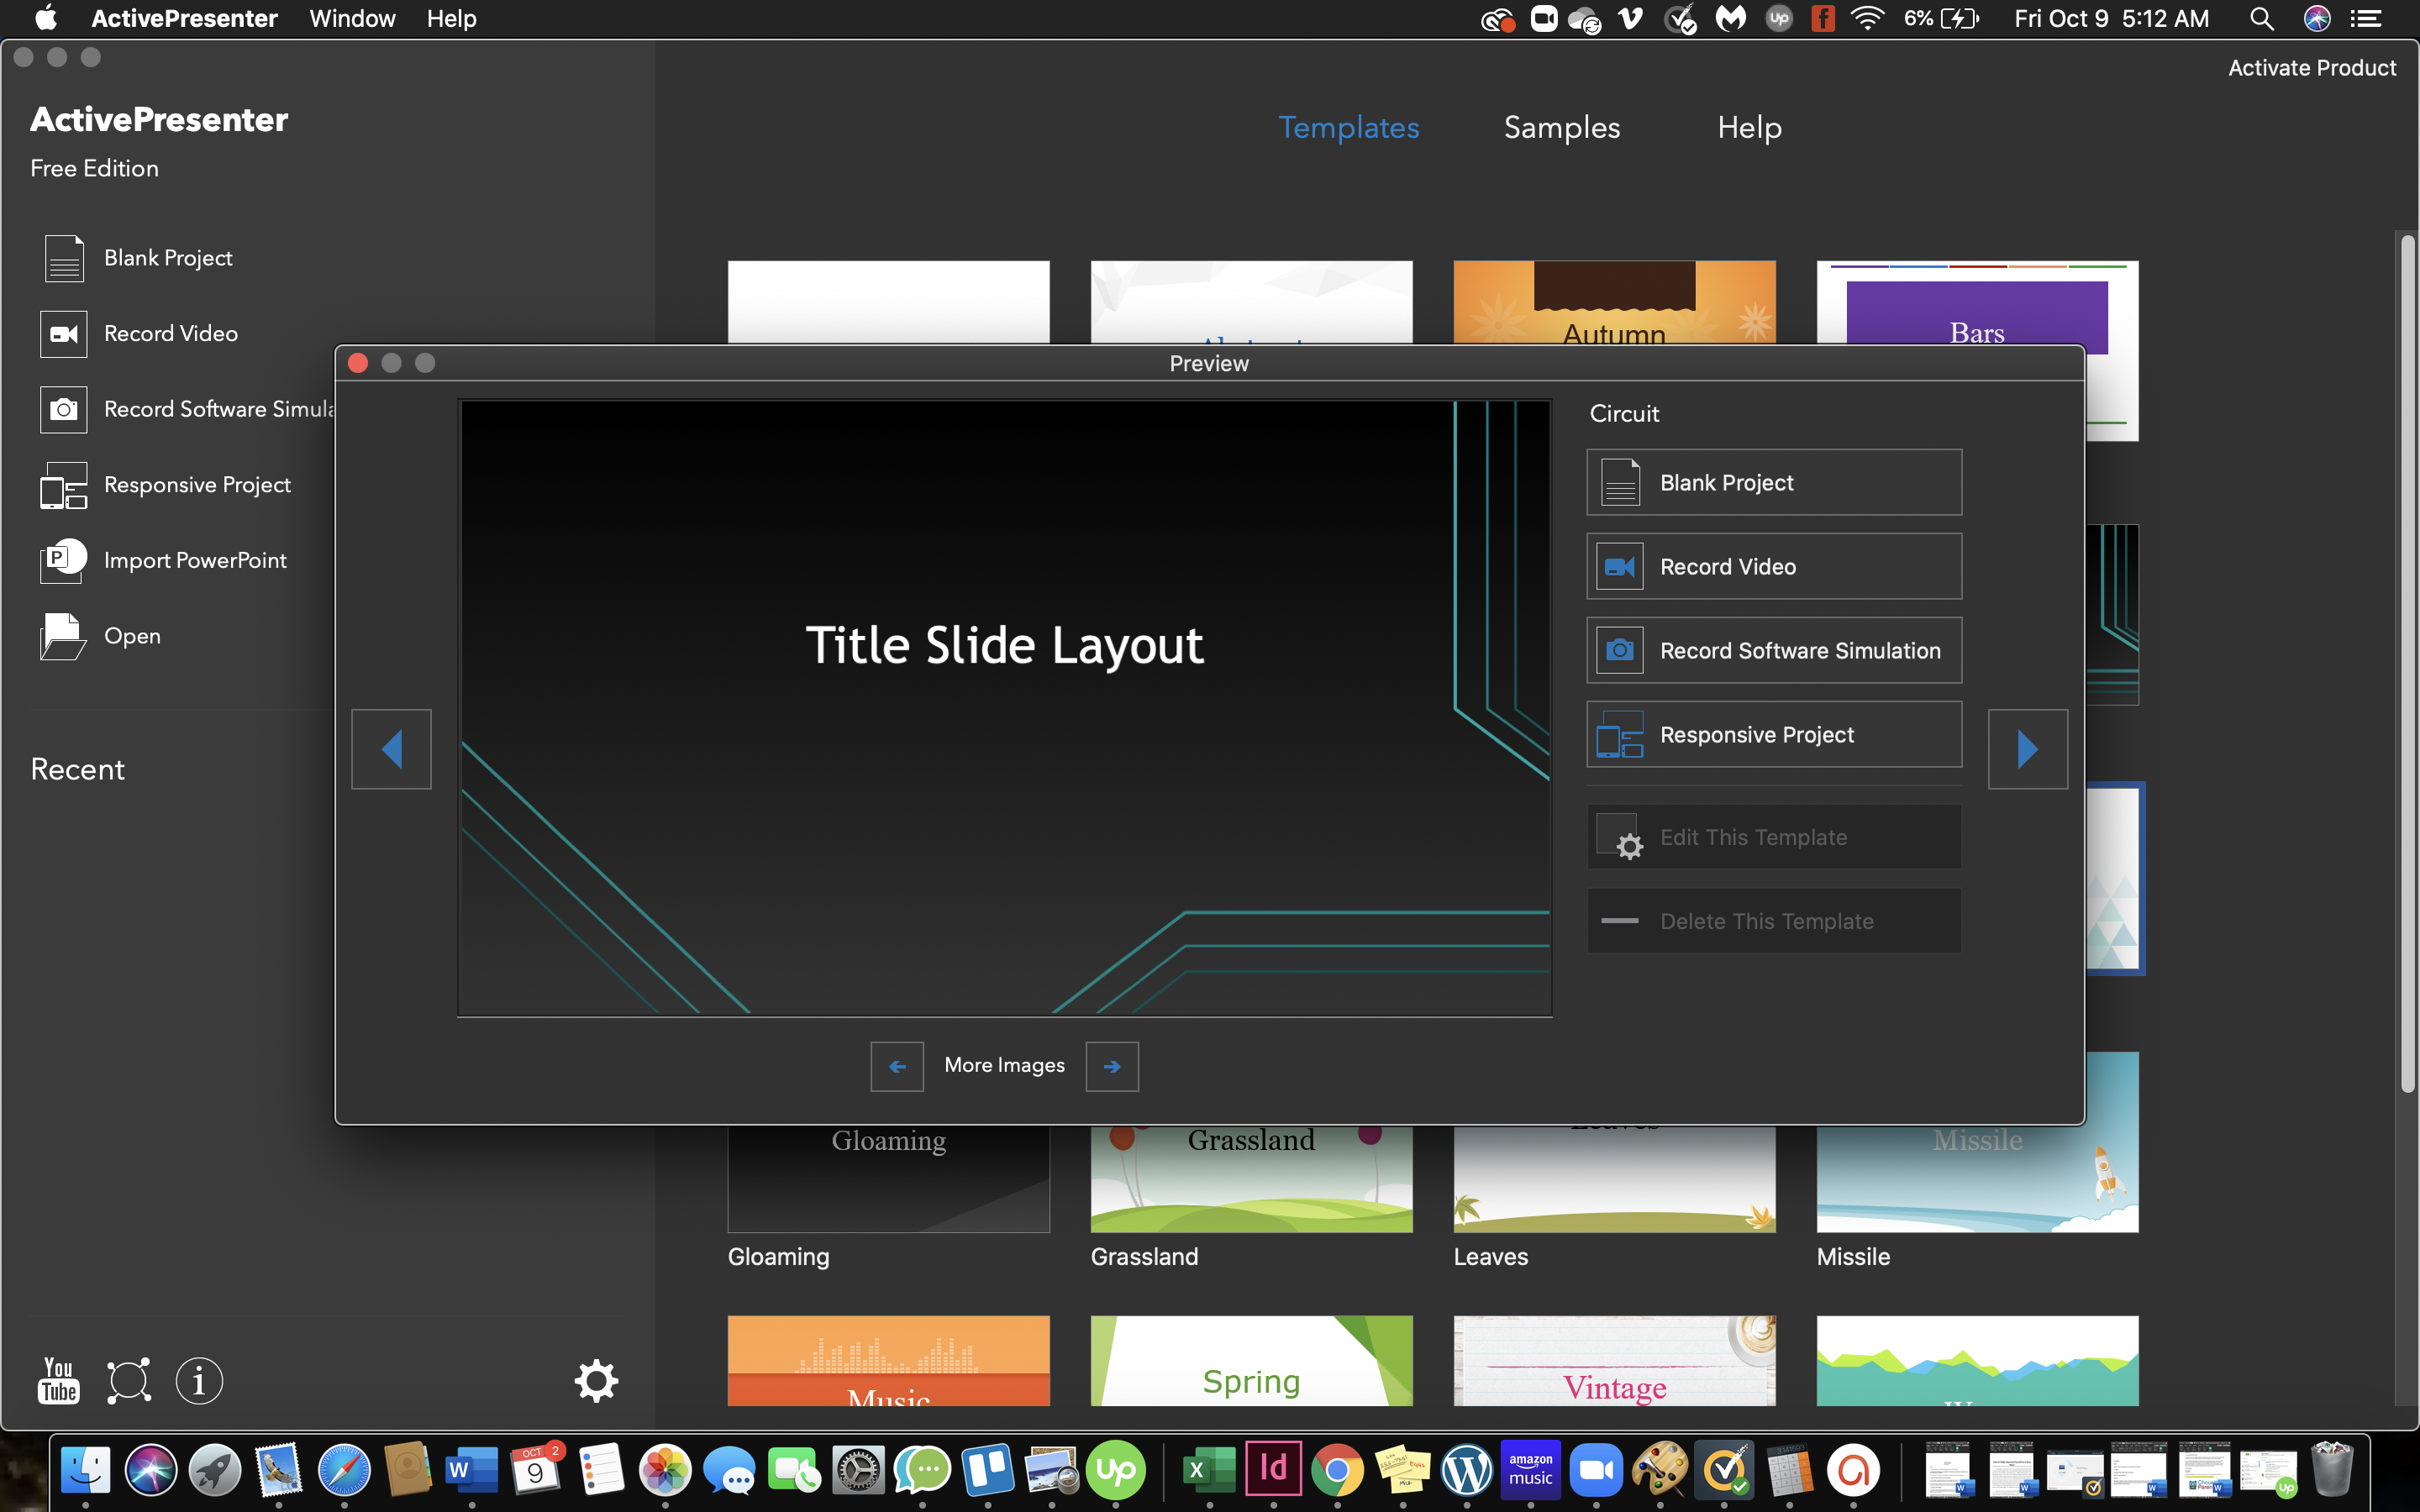Select the Spring template thumbnail
The width and height of the screenshot is (2420, 1512).
click(1251, 1361)
